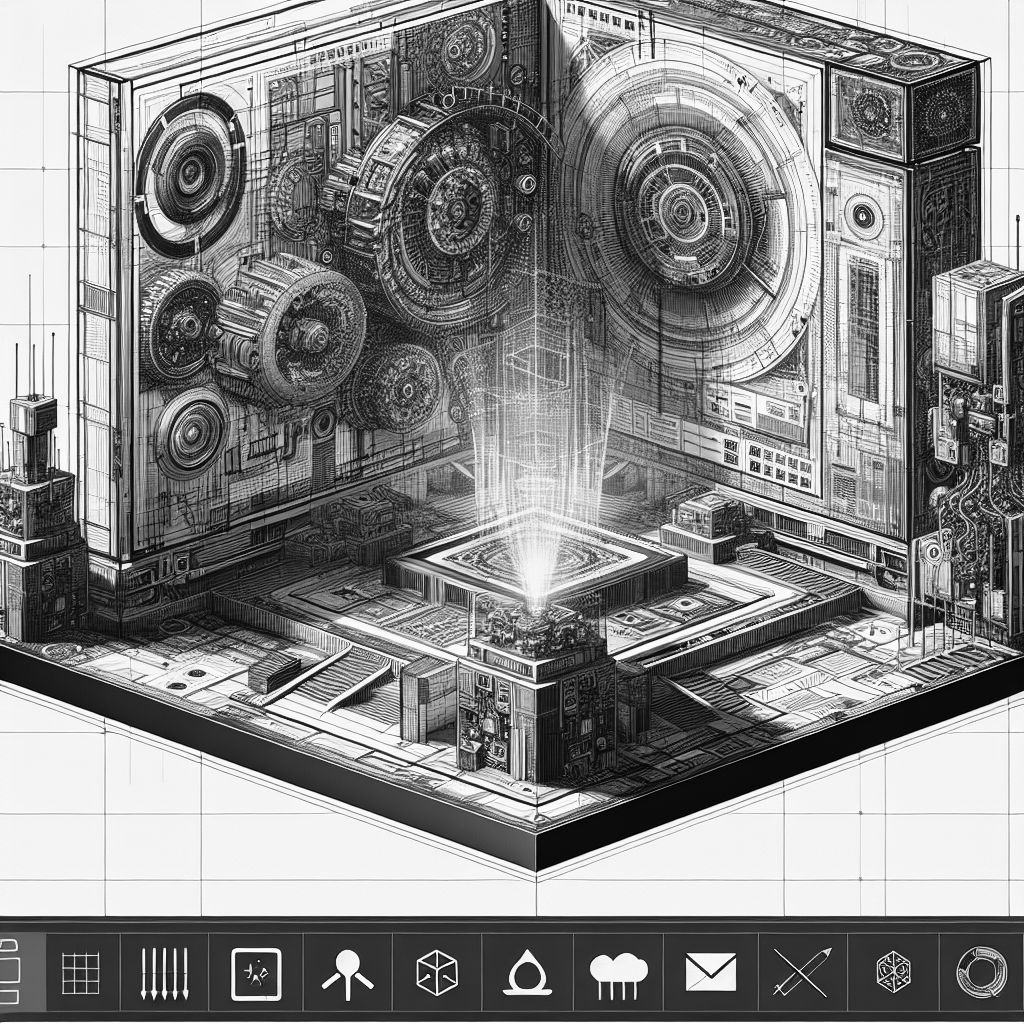Screen dimensions: 1024x1024
Task: Click the ringed circular speaker at top-left wall
Action: 190,172
